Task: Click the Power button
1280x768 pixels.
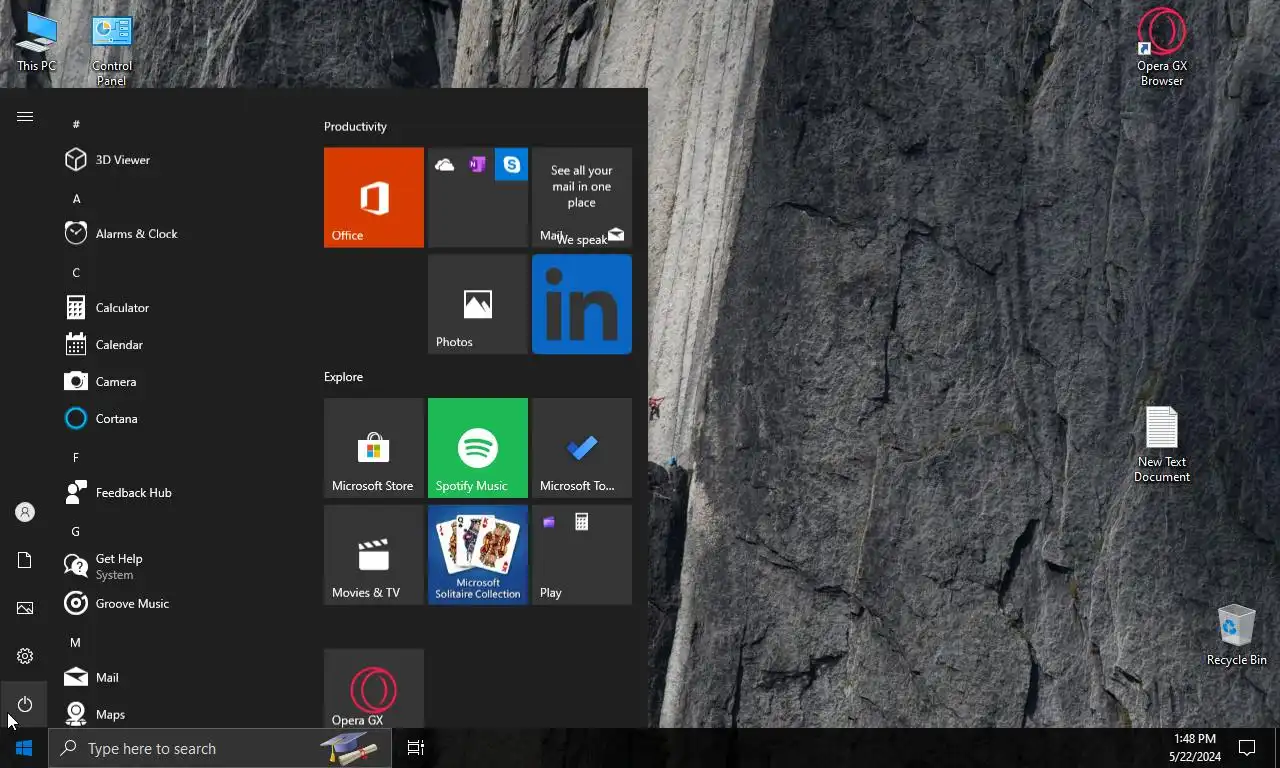Action: coord(25,704)
